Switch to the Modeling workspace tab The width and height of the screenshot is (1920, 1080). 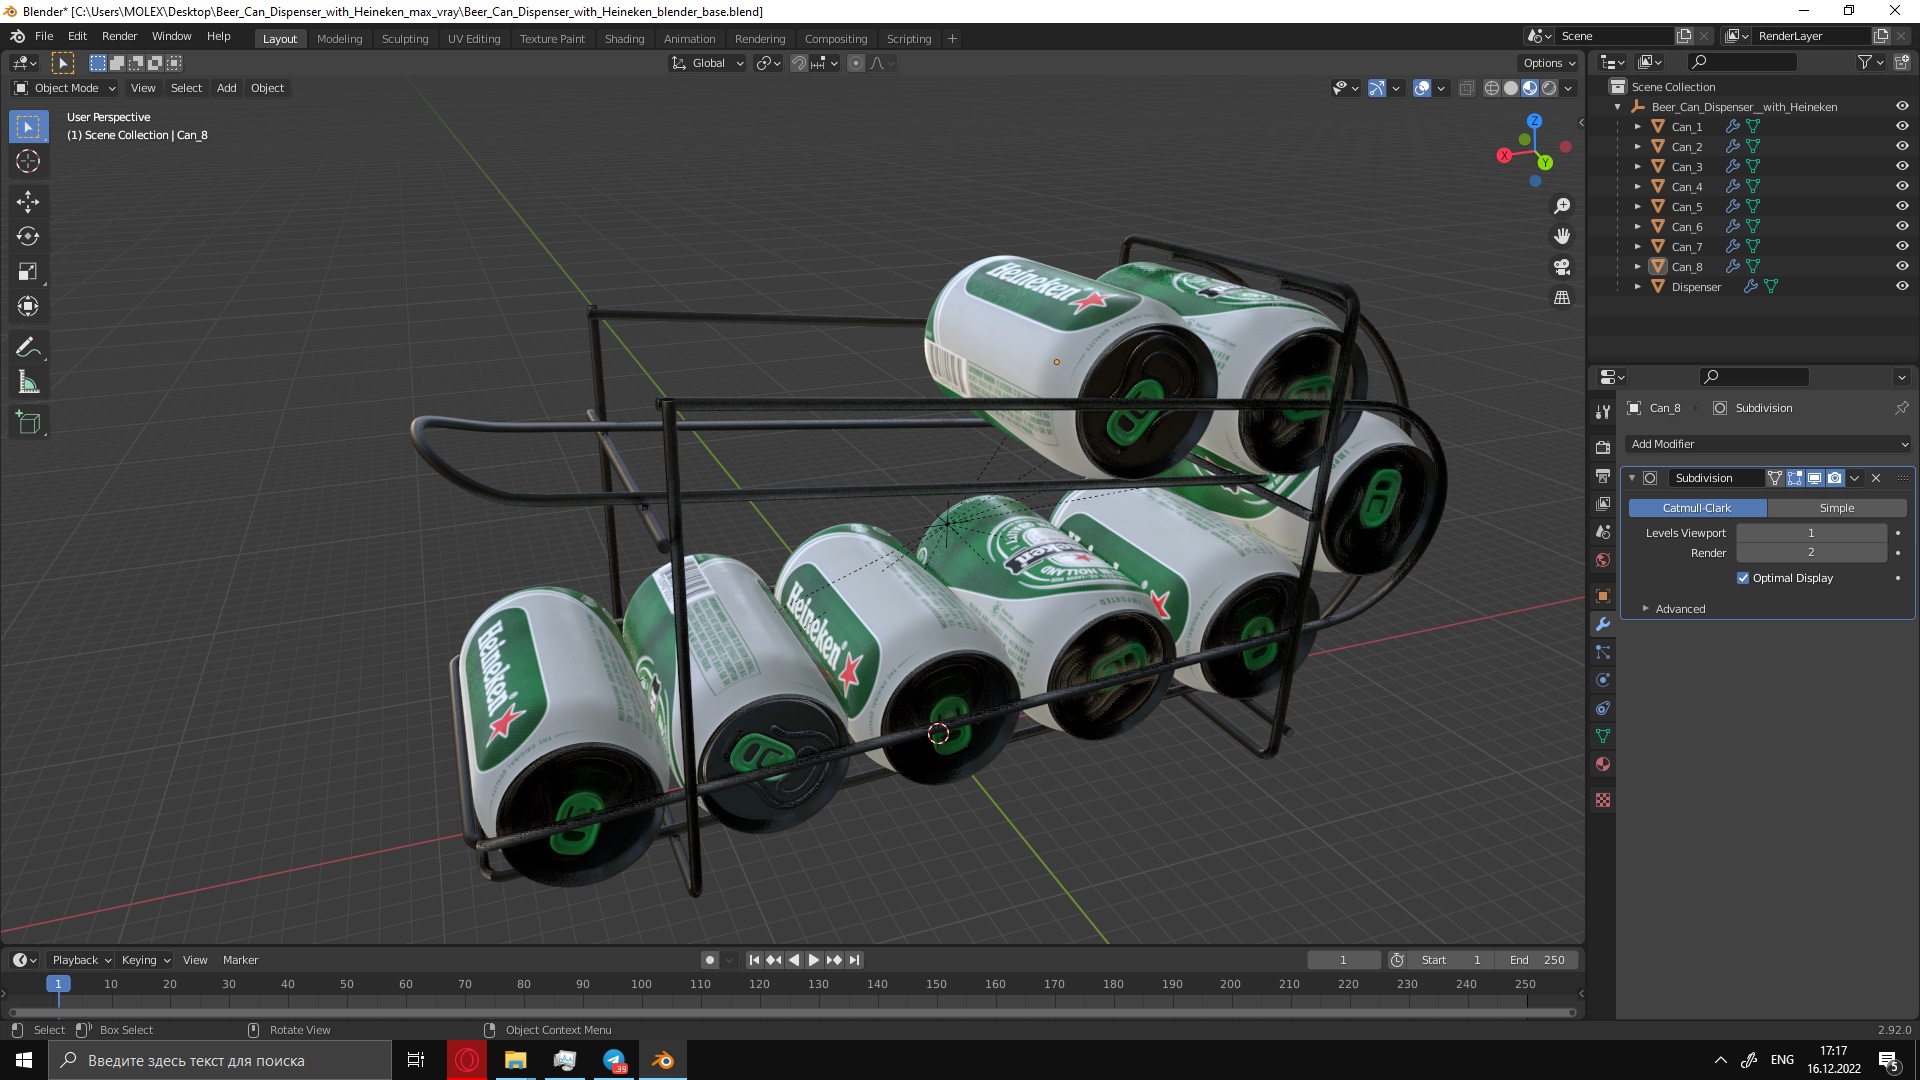click(x=339, y=39)
